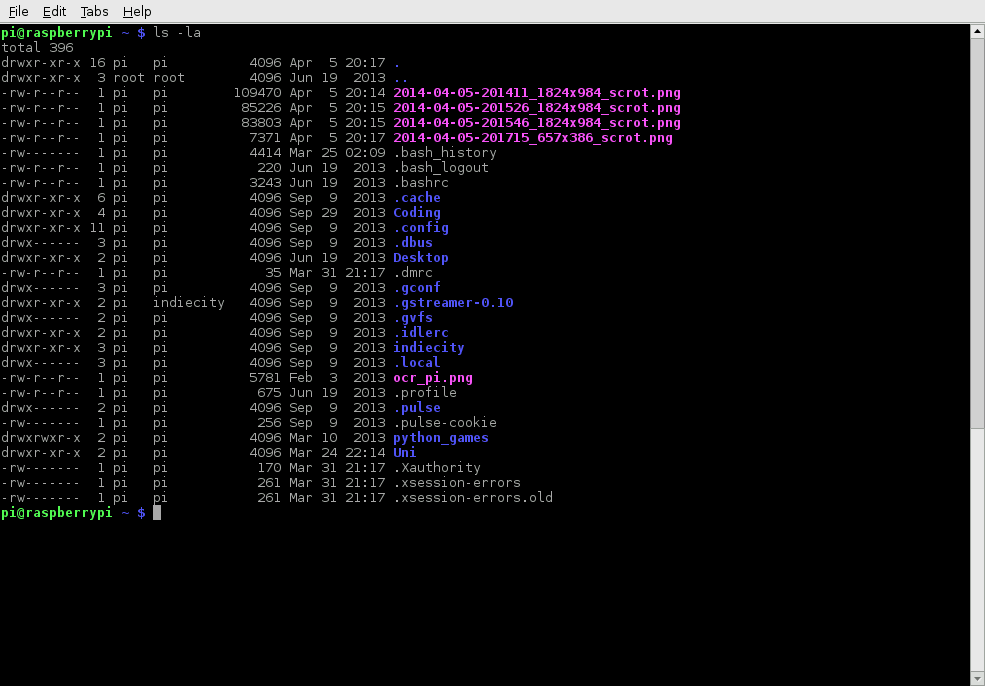Click the 'ls -la' command text
985x686 pixels.
[177, 33]
